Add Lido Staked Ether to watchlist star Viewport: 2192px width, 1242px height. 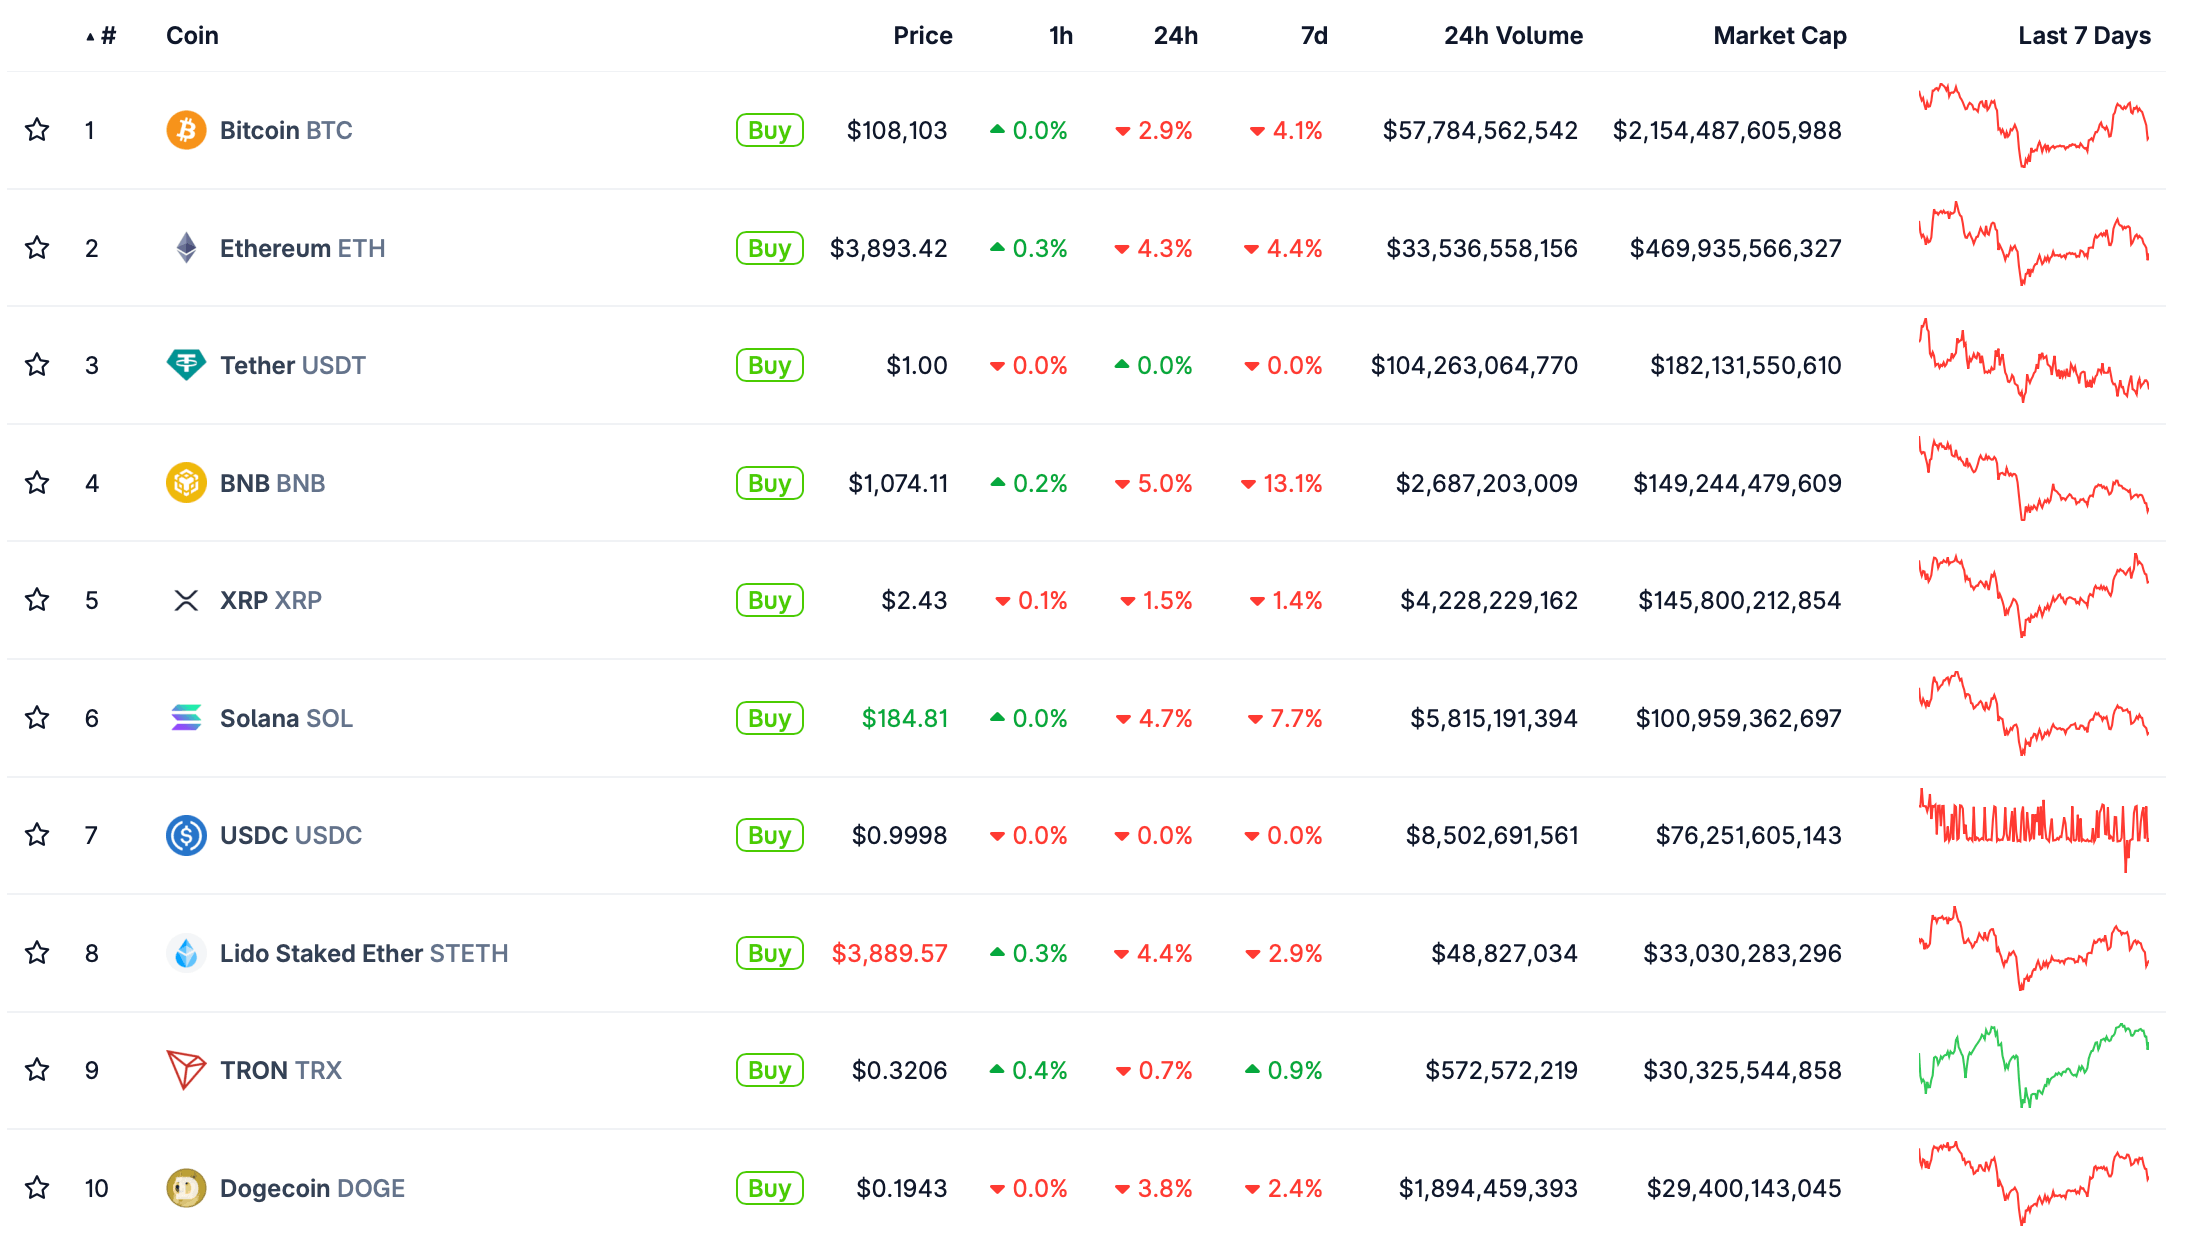click(x=37, y=953)
